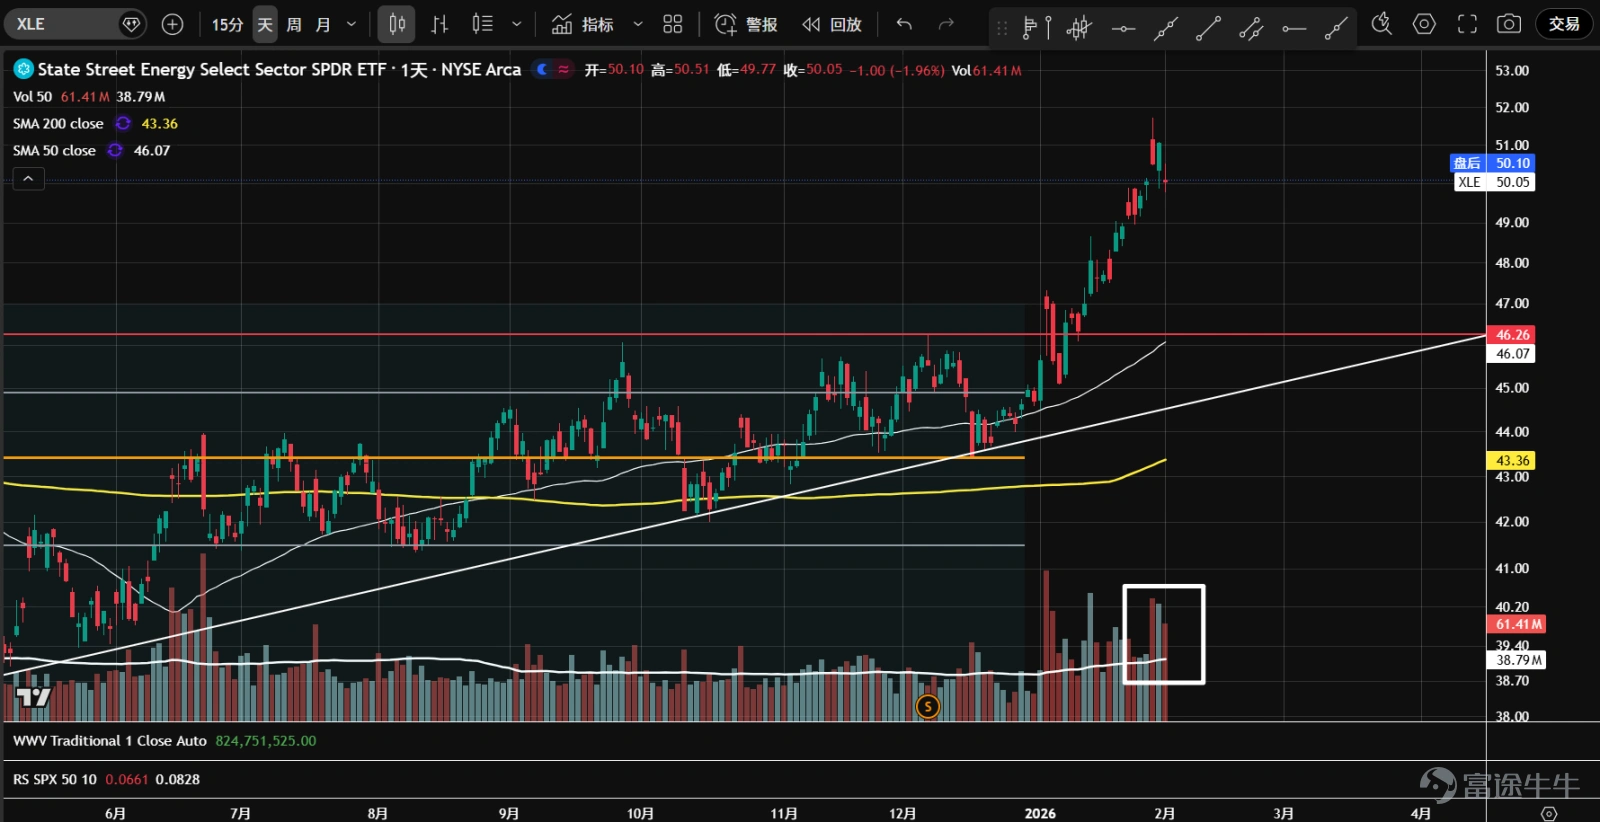Select the SMA 50 close indicator legend
The width and height of the screenshot is (1600, 822).
[54, 151]
